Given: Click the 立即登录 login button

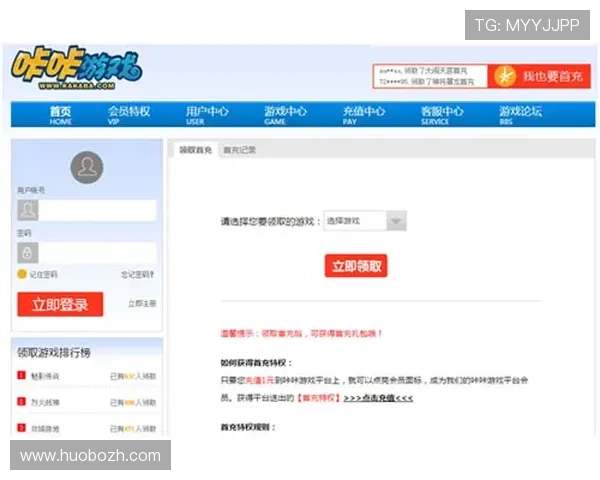Looking at the screenshot, I should point(60,304).
